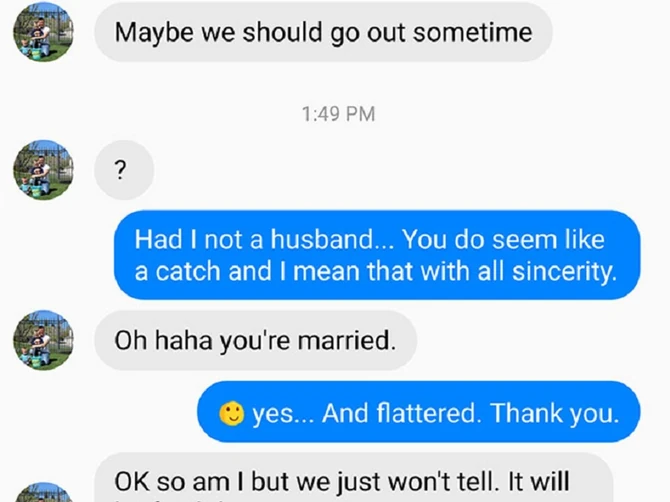This screenshot has width=670, height=502.
Task: Click the partially visible avatar at bottom
Action: pyautogui.click(x=43, y=492)
